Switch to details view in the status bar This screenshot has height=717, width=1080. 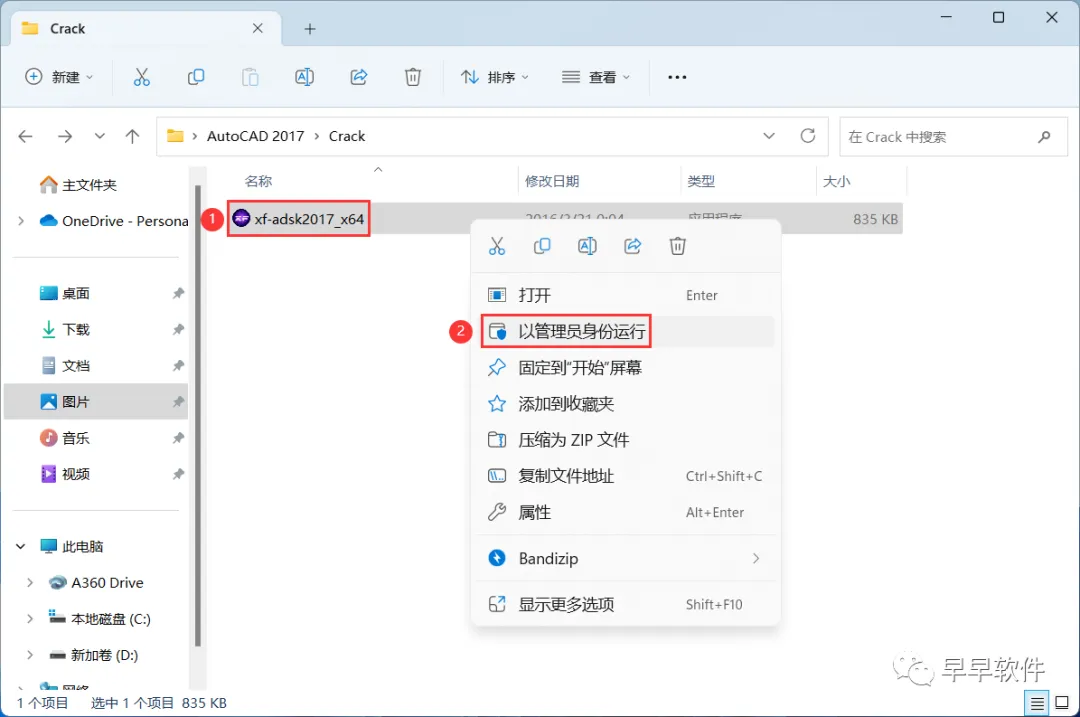[1037, 703]
